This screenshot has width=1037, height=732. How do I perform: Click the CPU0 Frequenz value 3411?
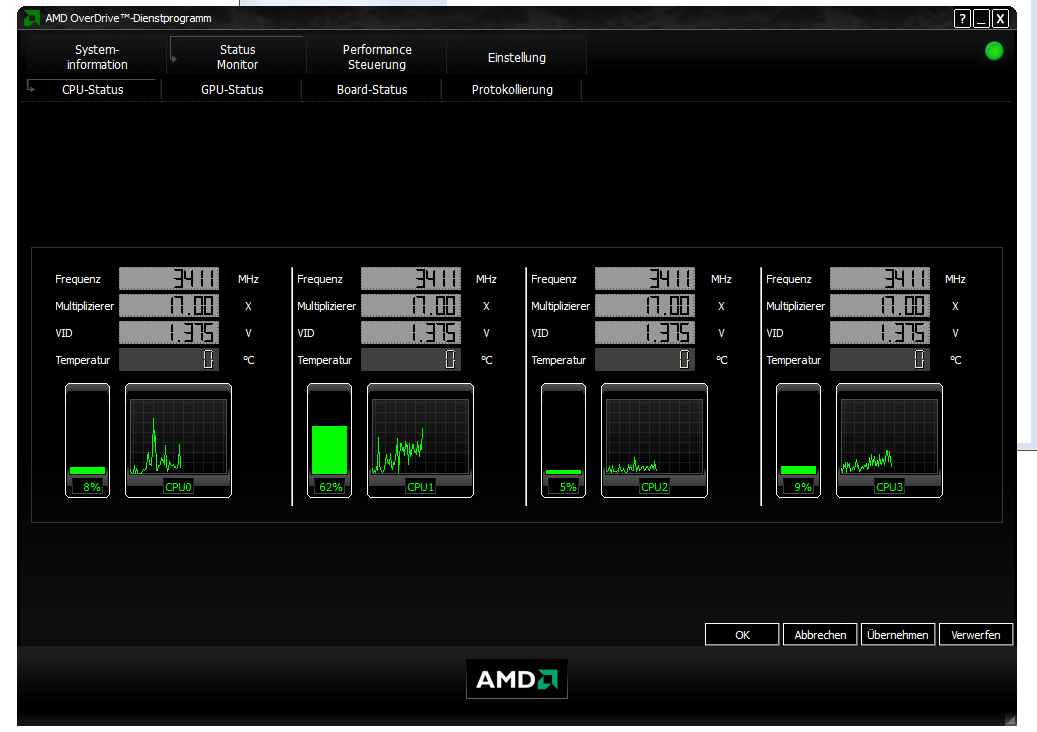[x=169, y=278]
